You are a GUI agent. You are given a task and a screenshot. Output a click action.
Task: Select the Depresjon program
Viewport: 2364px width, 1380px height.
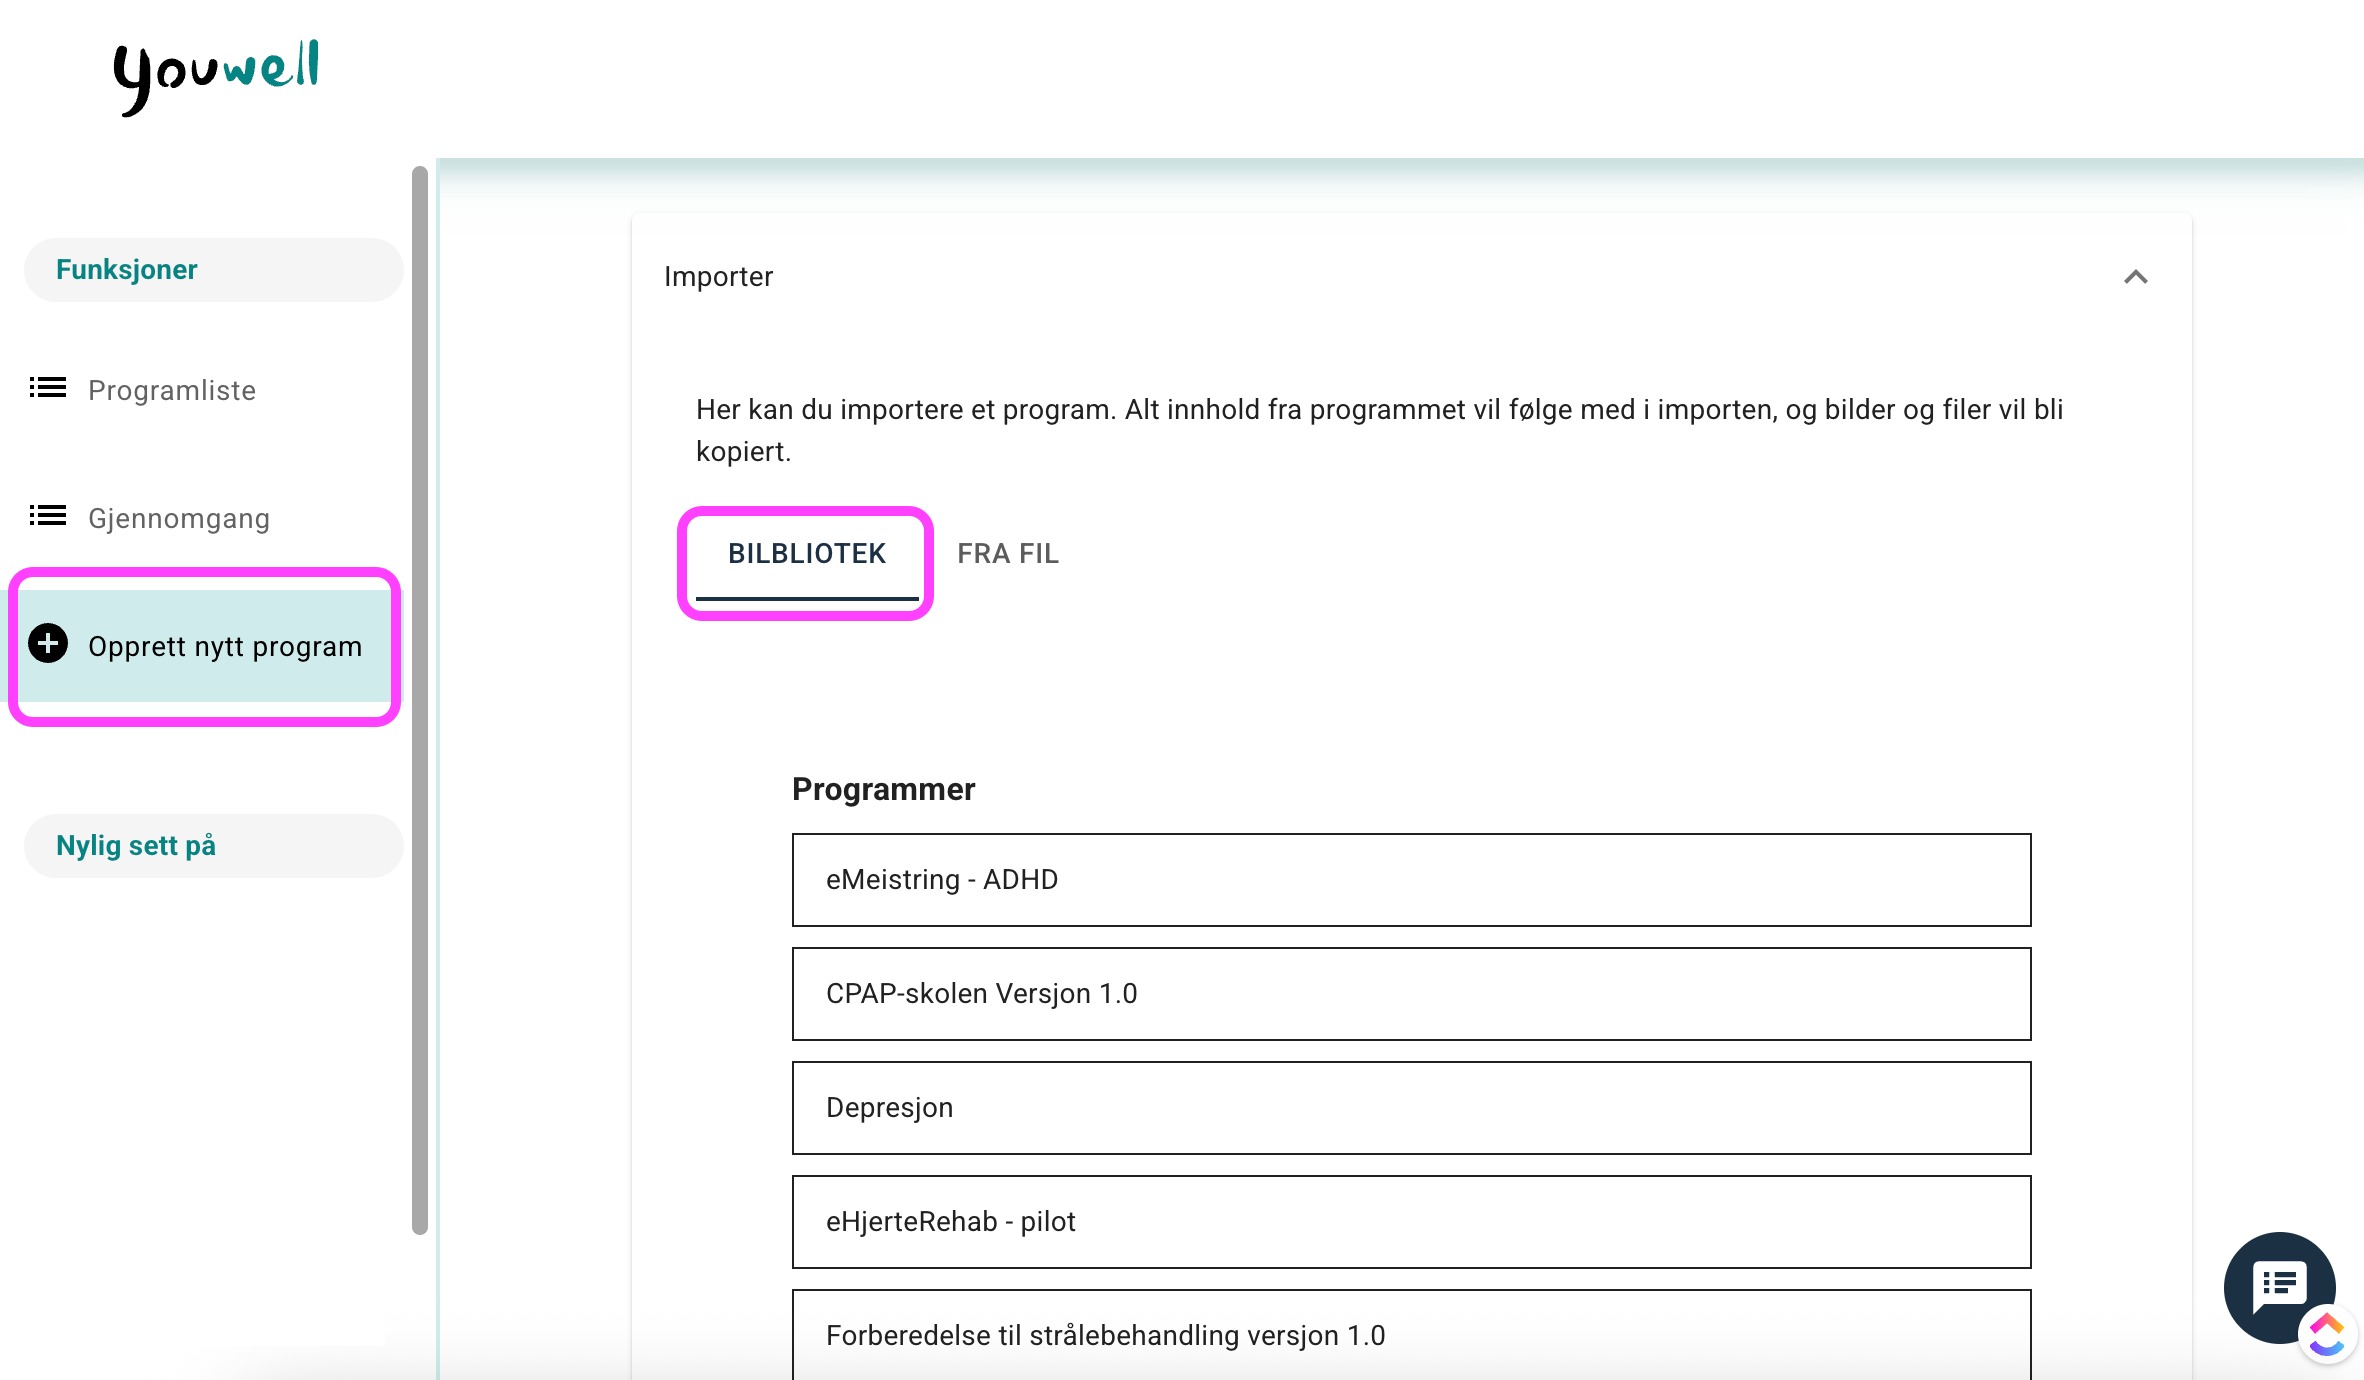(1410, 1108)
